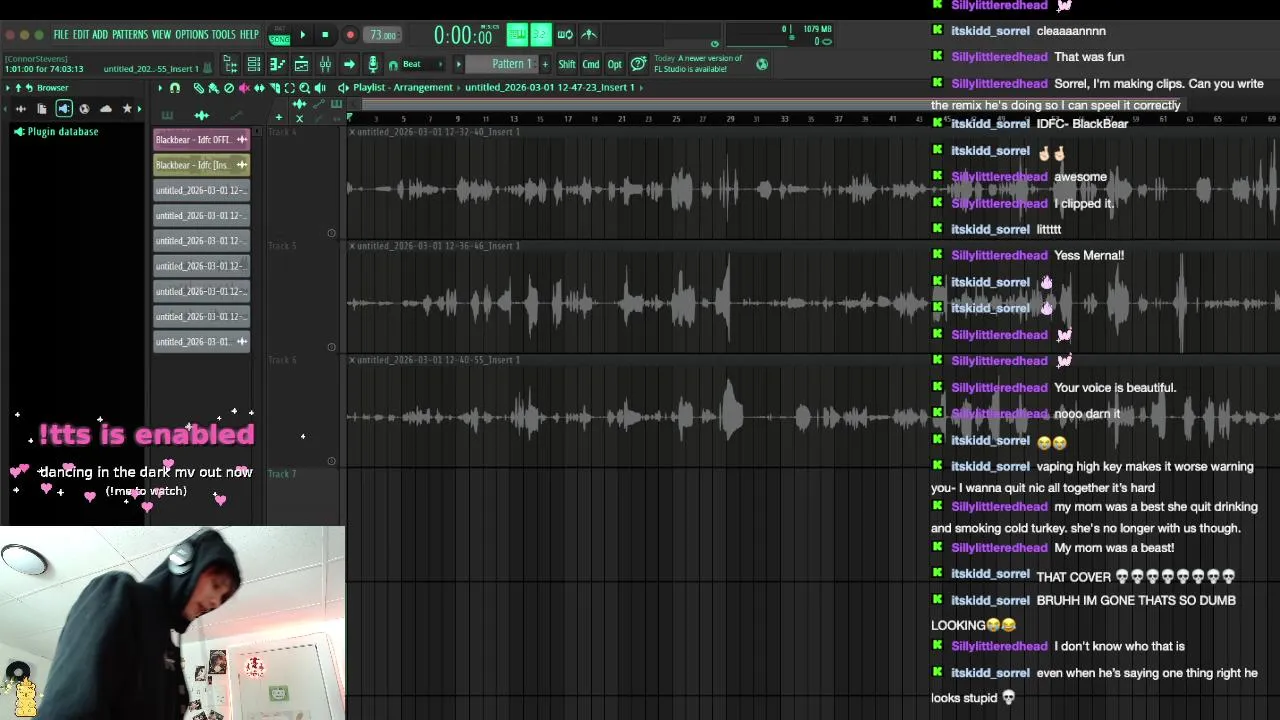Click the 0:00:00 time display
This screenshot has height=720, width=1280.
click(x=463, y=36)
